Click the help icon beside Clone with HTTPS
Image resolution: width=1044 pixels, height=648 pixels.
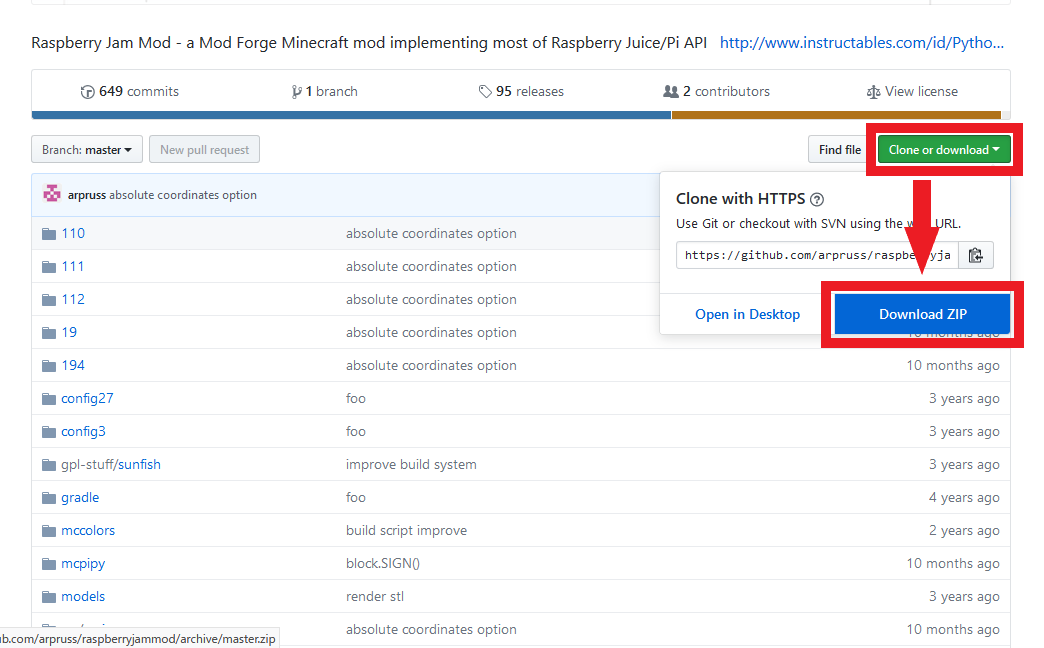pyautogui.click(x=816, y=199)
